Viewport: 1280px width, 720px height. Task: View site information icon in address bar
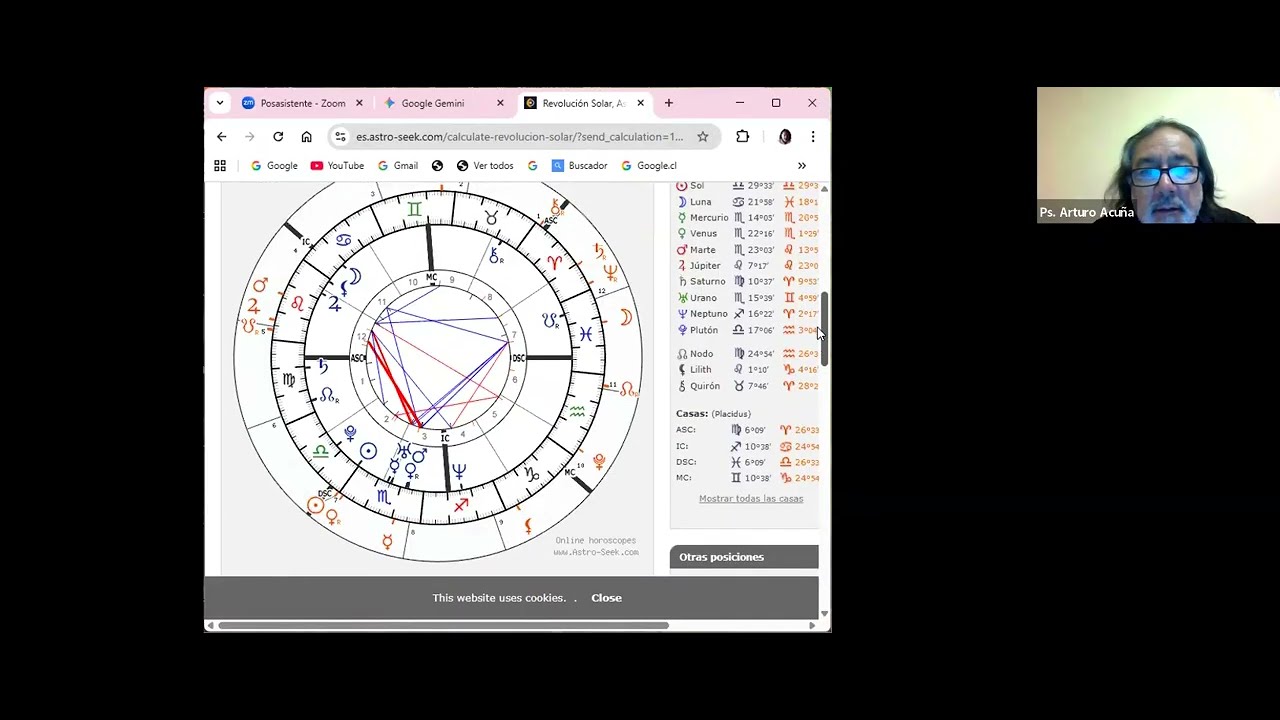pyautogui.click(x=340, y=137)
